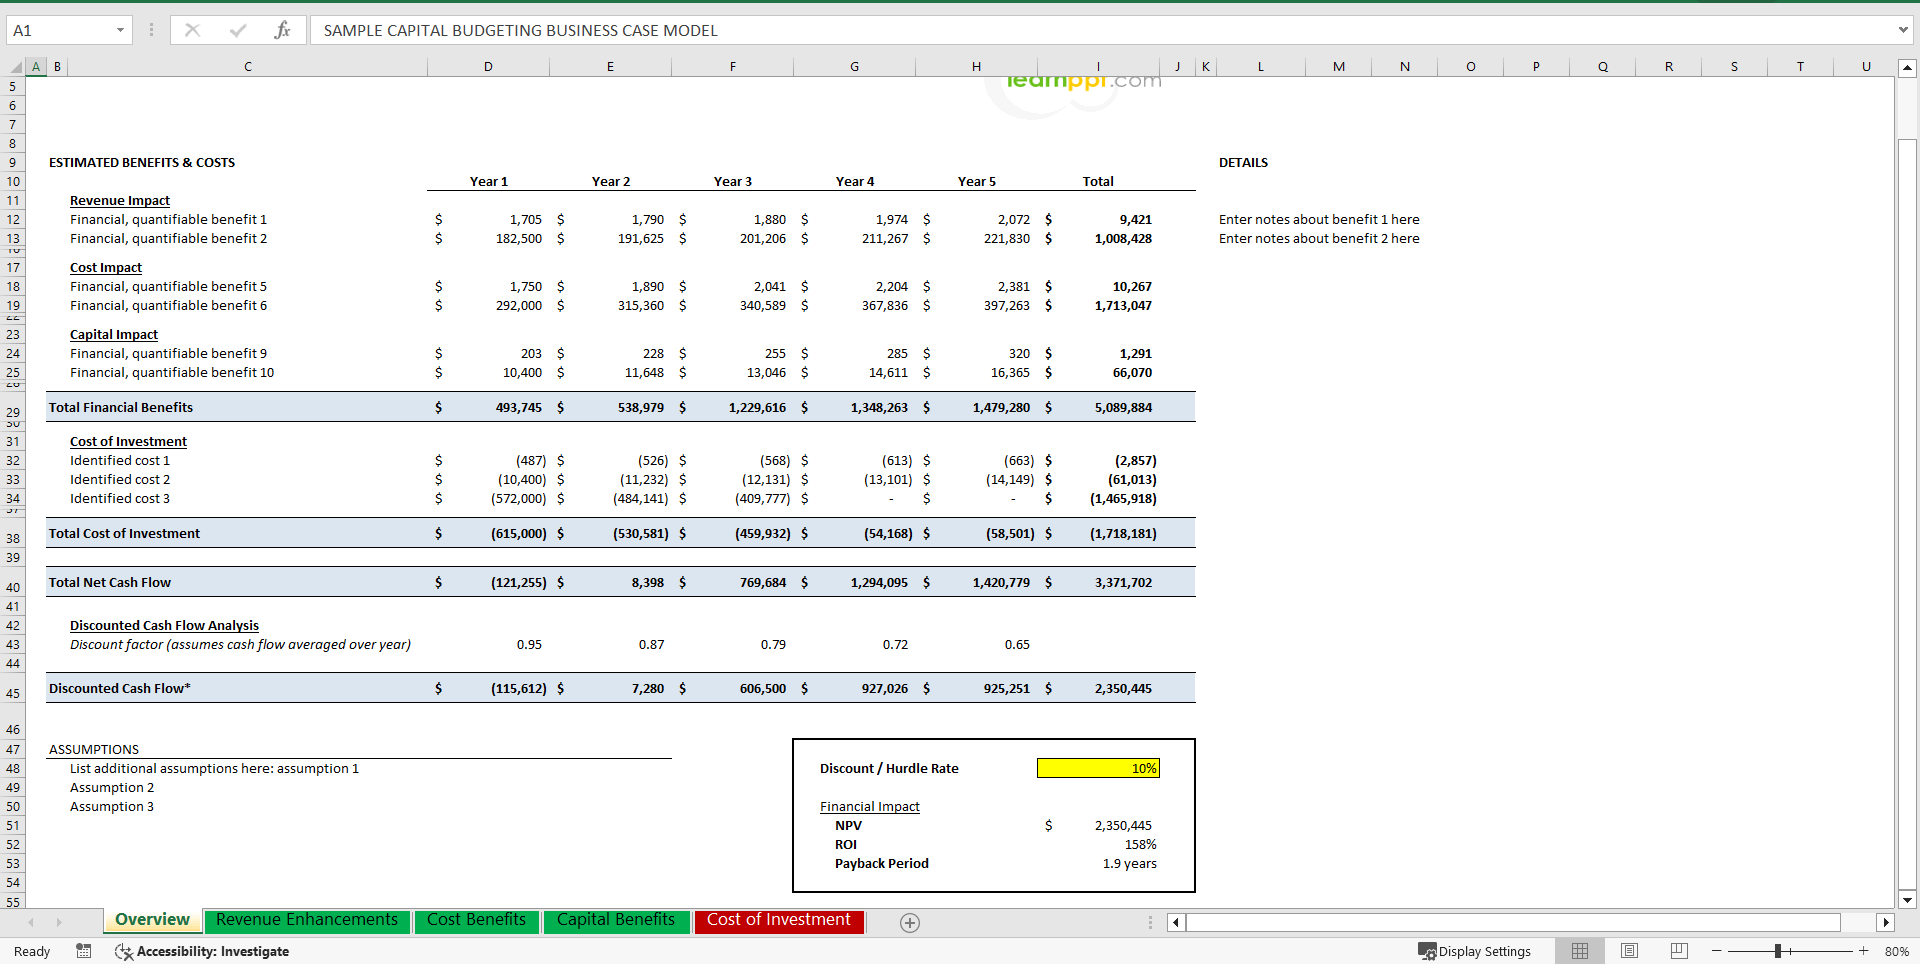The width and height of the screenshot is (1920, 966).
Task: Open the sheet tab options ellipsis menu
Action: [1149, 922]
